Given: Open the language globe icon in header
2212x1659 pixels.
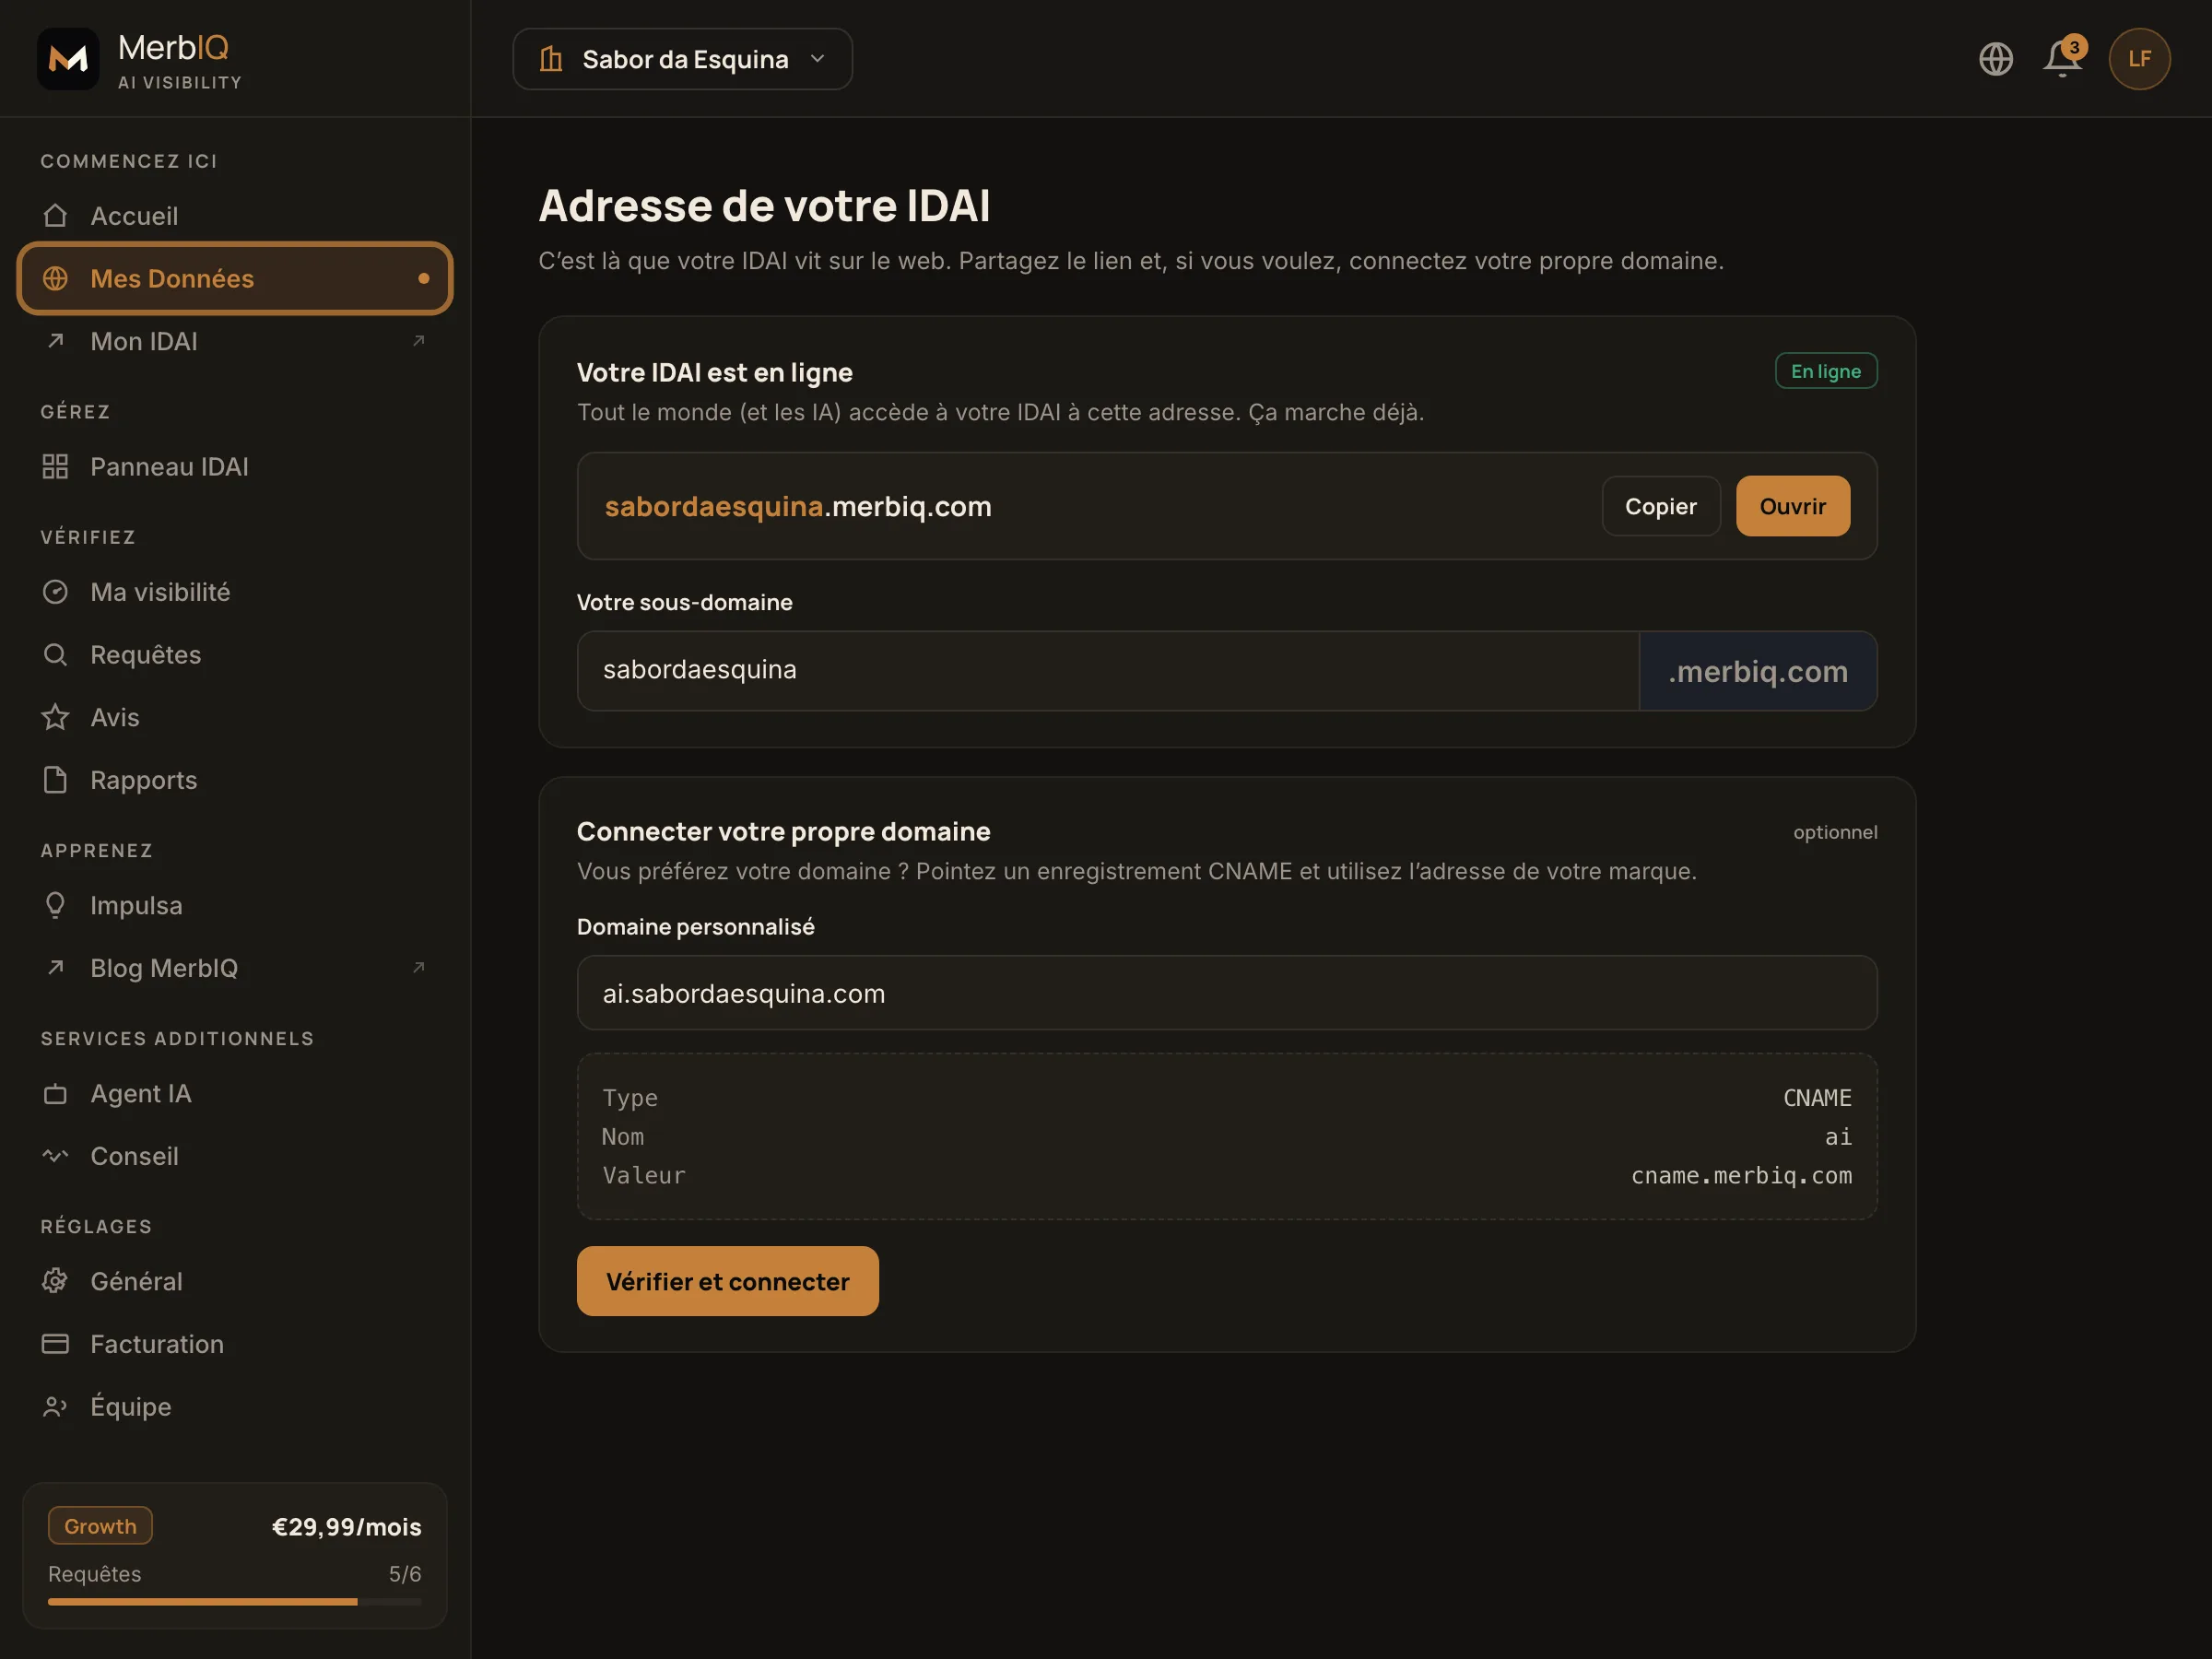Looking at the screenshot, I should 1996,59.
